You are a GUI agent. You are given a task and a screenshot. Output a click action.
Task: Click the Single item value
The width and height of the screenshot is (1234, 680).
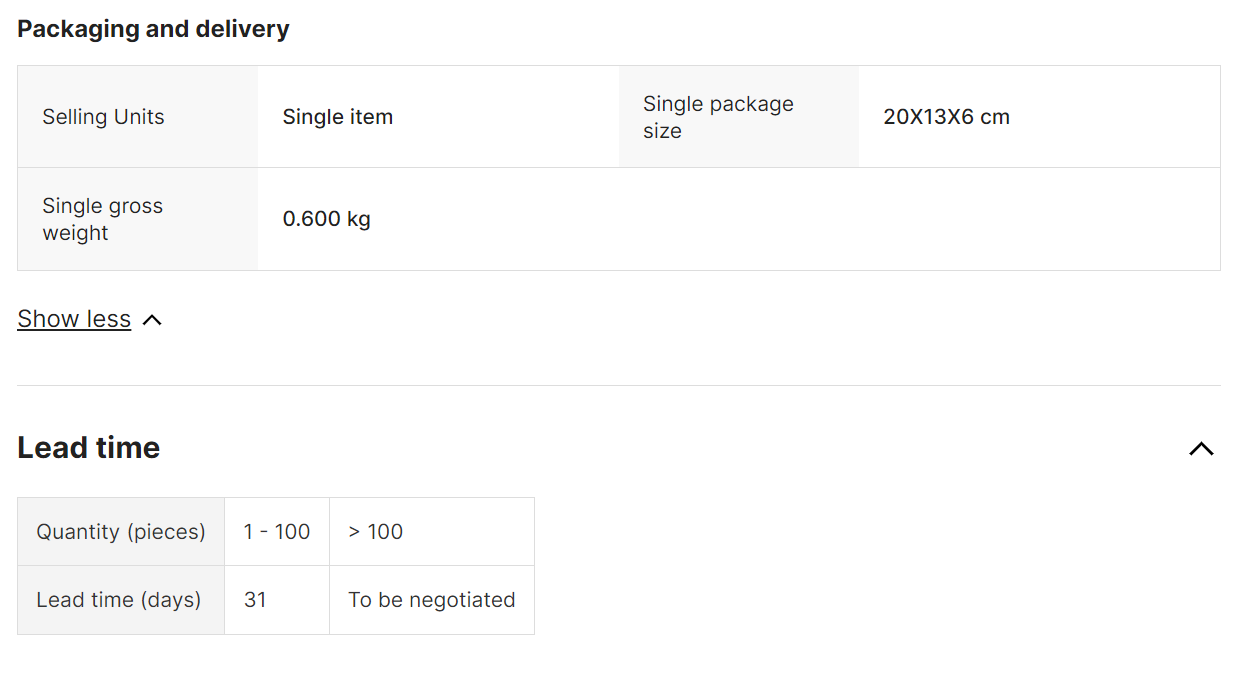(x=338, y=117)
